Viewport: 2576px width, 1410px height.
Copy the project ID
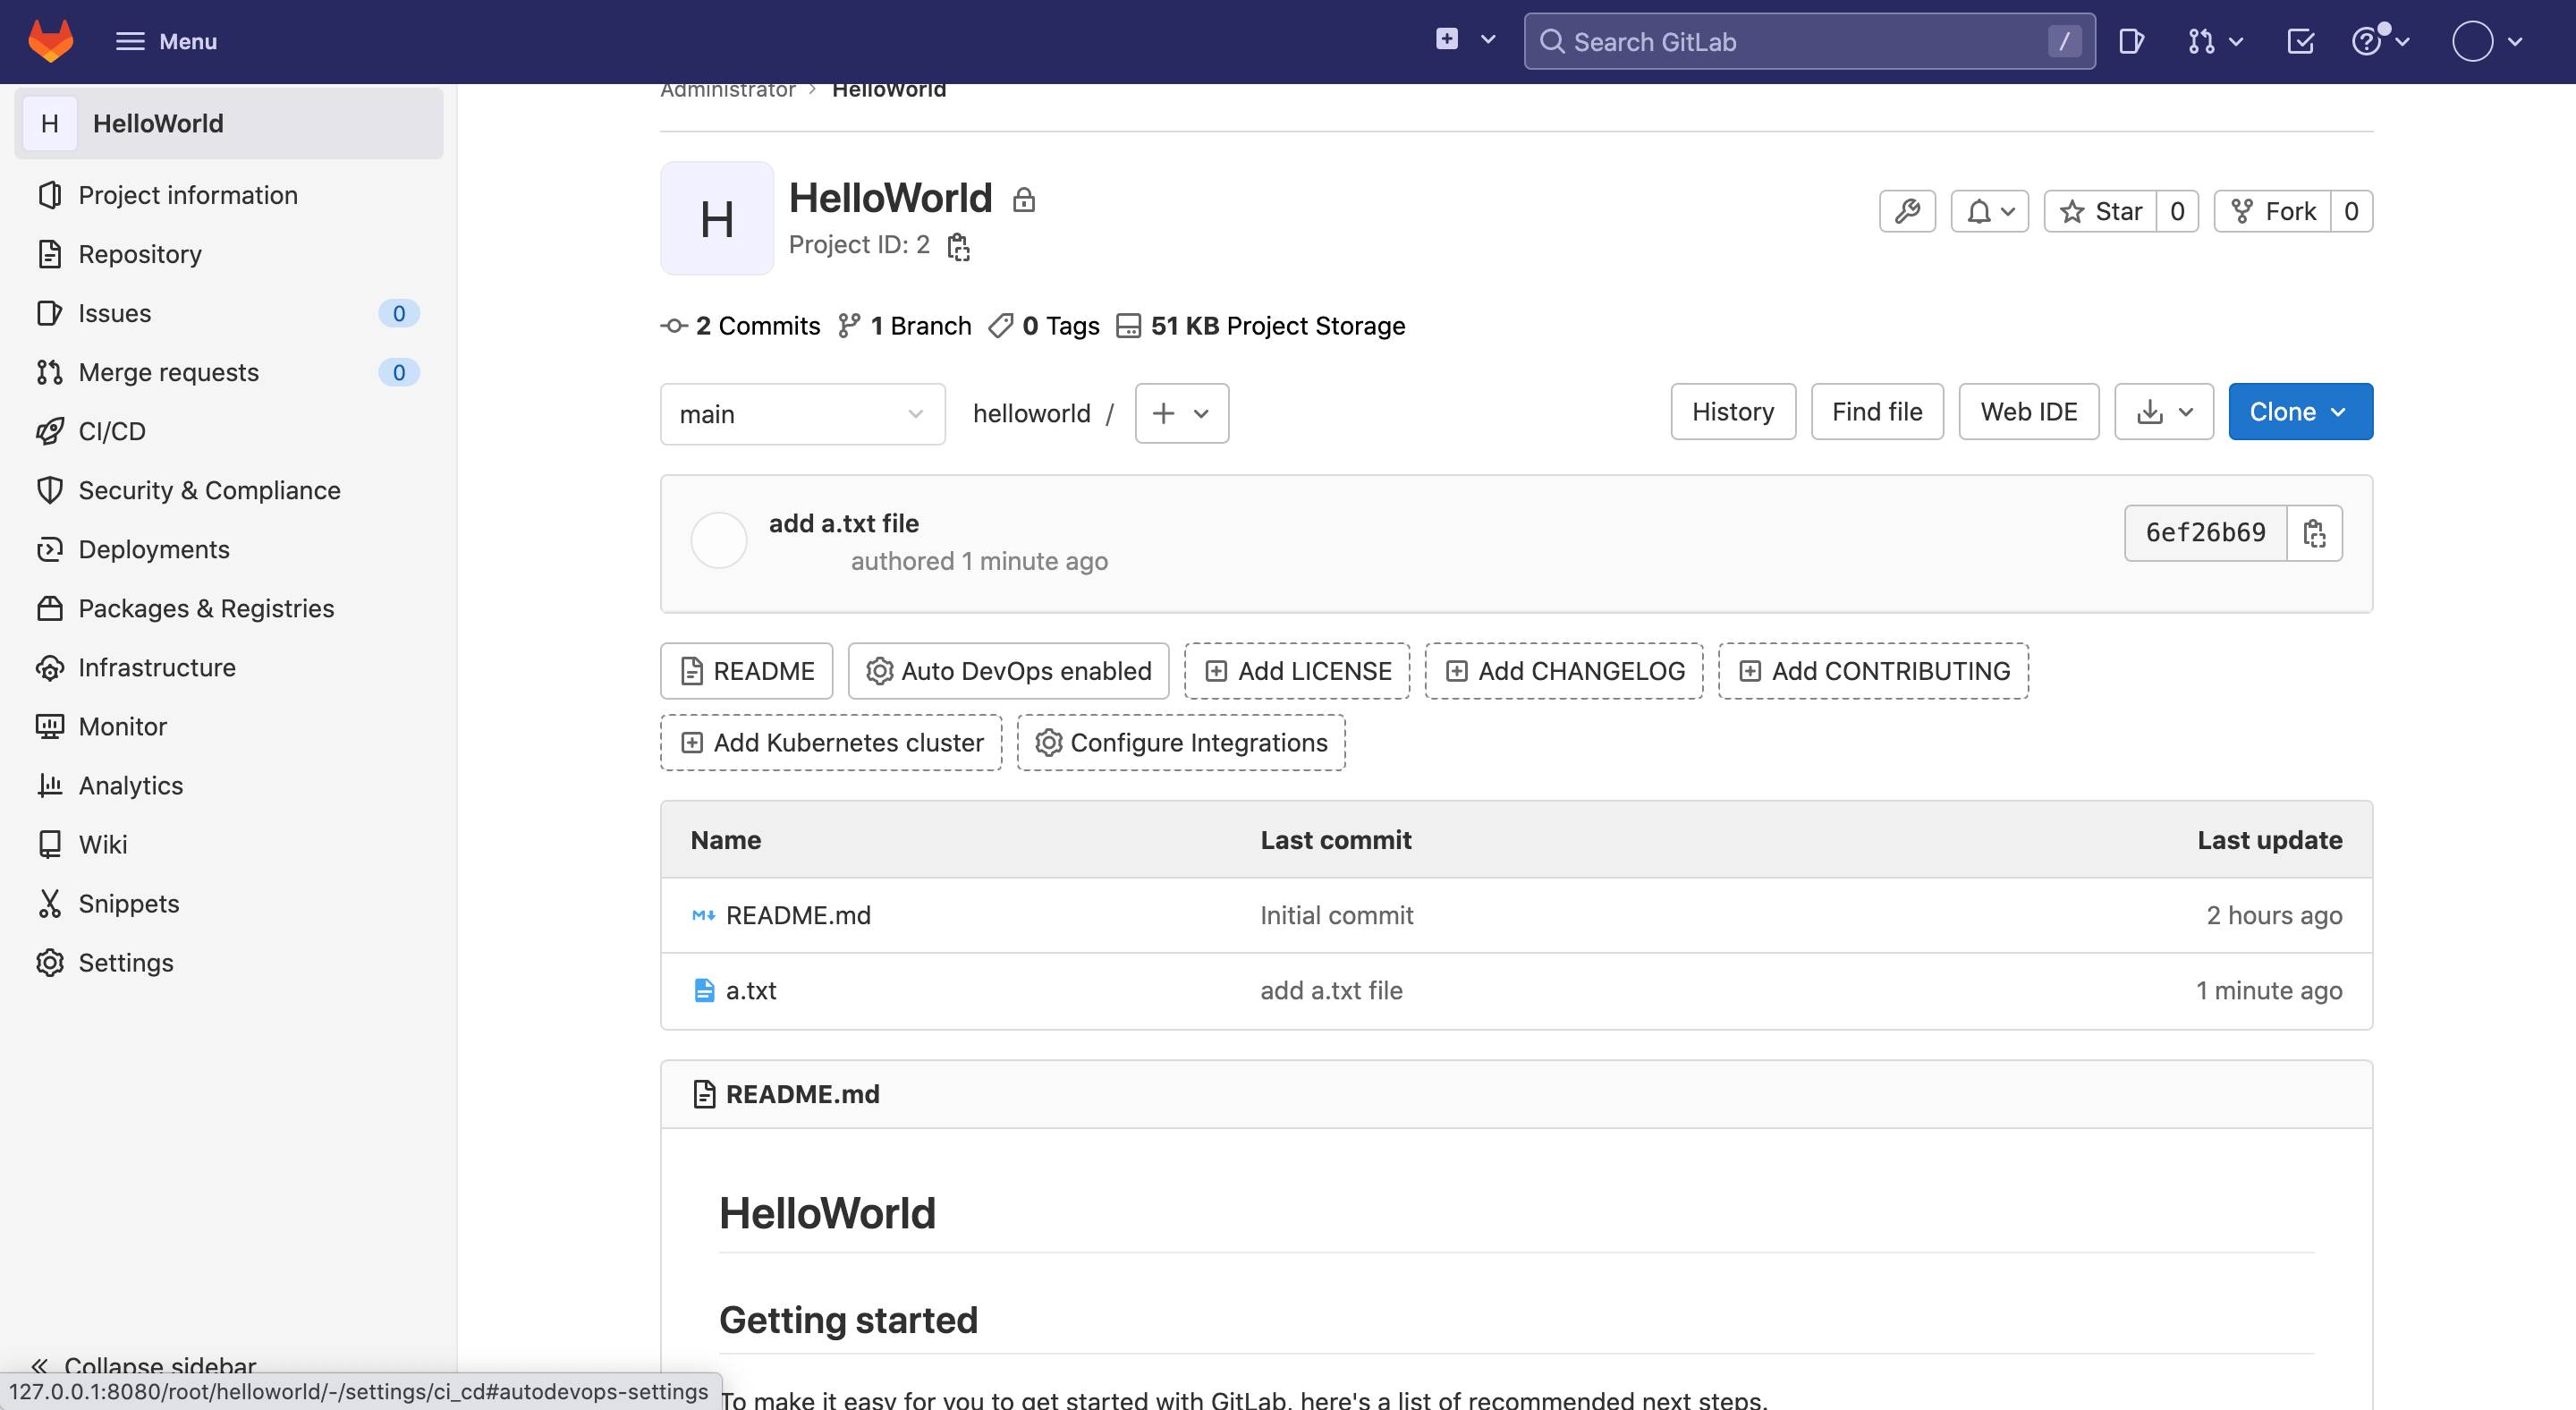pyautogui.click(x=958, y=246)
